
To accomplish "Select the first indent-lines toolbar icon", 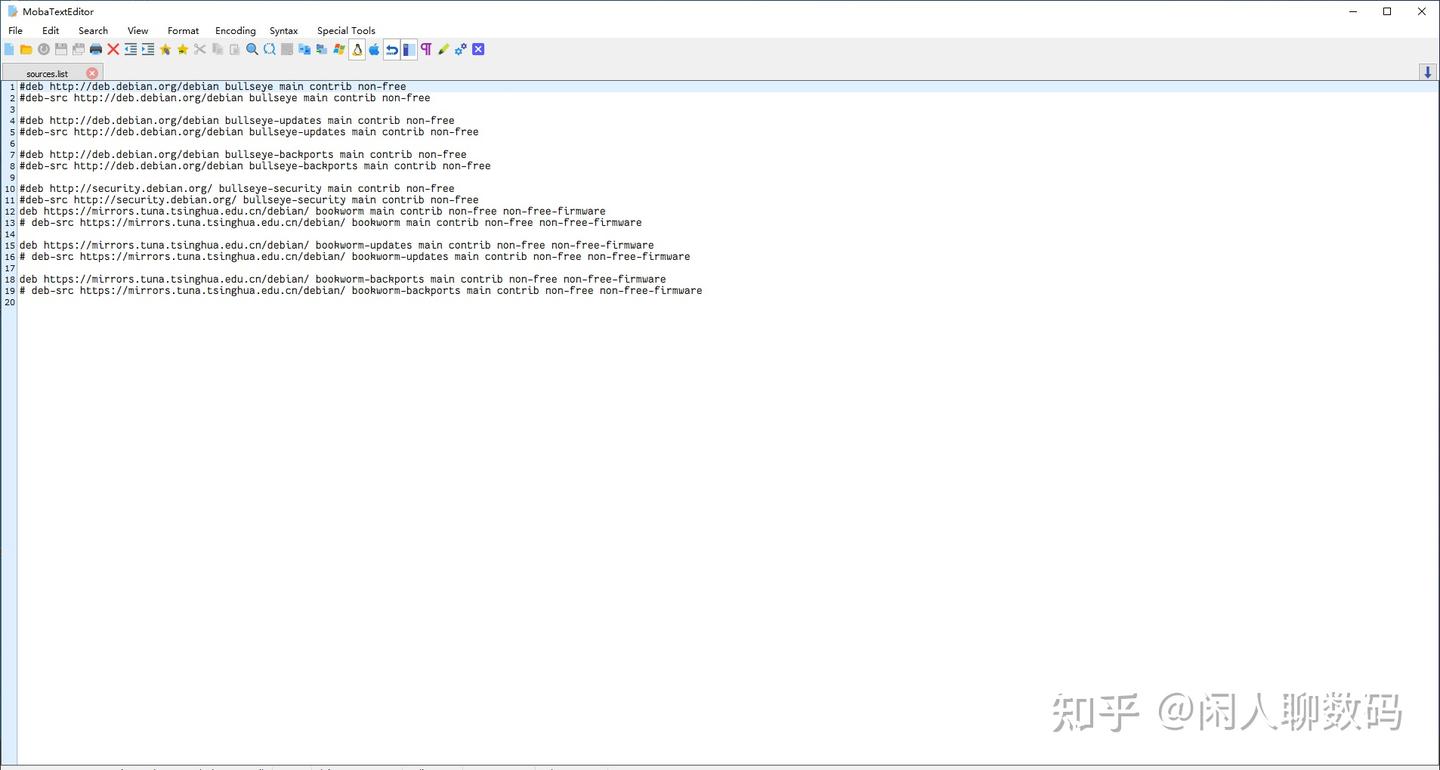I will (x=130, y=49).
